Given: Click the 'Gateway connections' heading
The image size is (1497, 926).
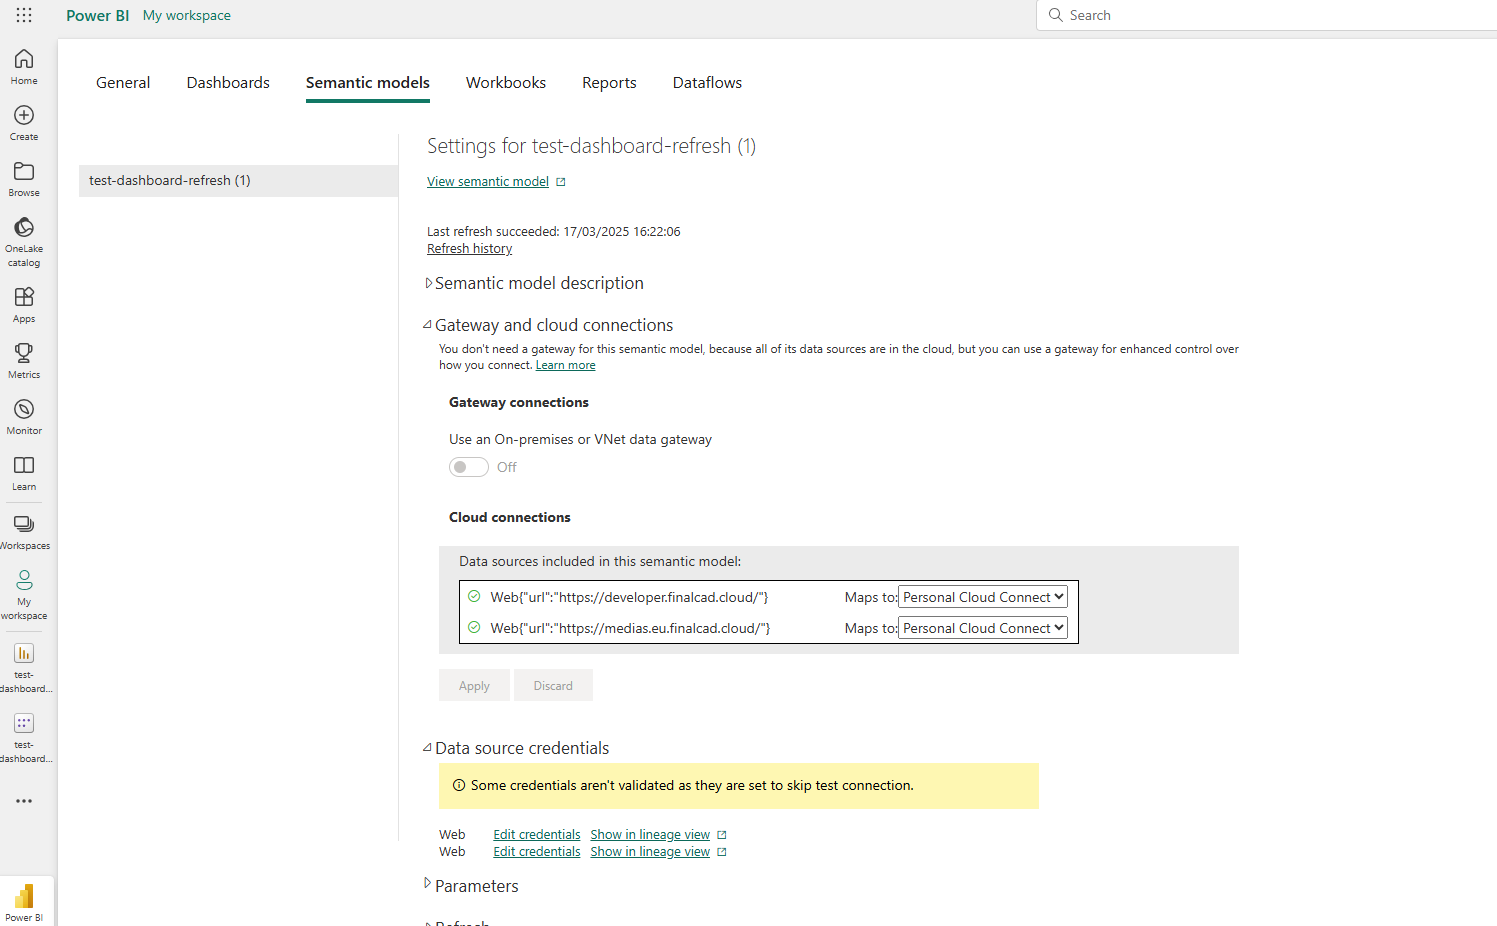Looking at the screenshot, I should tap(519, 402).
